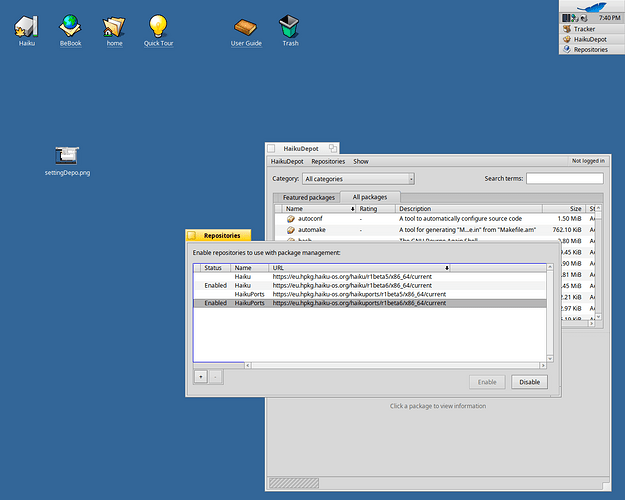
Task: Switch to Tracker in the Deskbar
Action: pos(592,29)
